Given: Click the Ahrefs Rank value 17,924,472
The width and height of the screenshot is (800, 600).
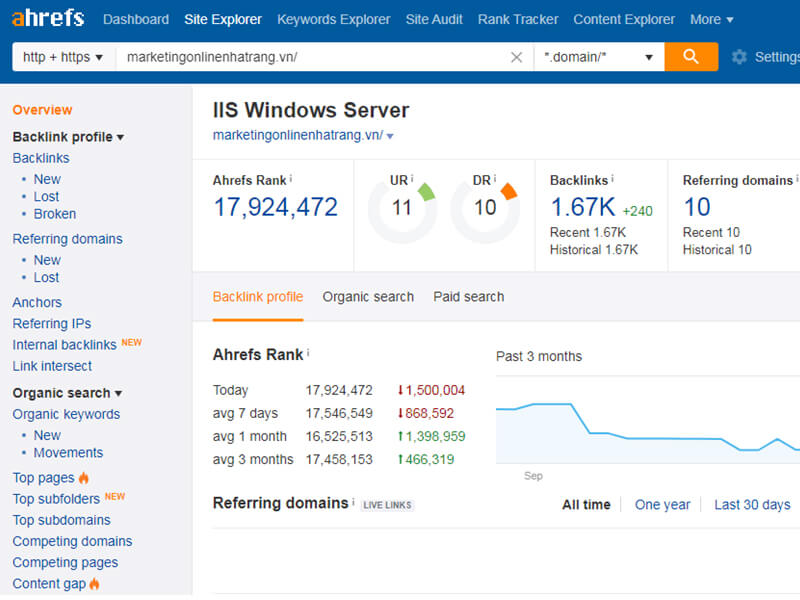Looking at the screenshot, I should pyautogui.click(x=276, y=208).
